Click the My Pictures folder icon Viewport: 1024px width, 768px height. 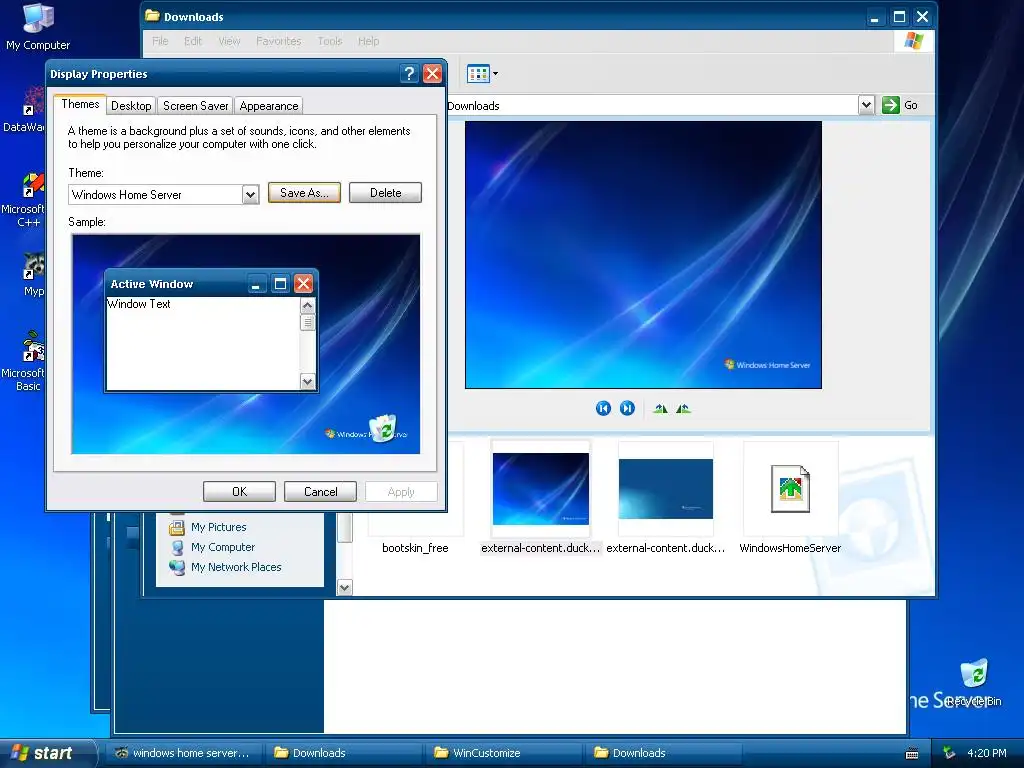pyautogui.click(x=176, y=527)
